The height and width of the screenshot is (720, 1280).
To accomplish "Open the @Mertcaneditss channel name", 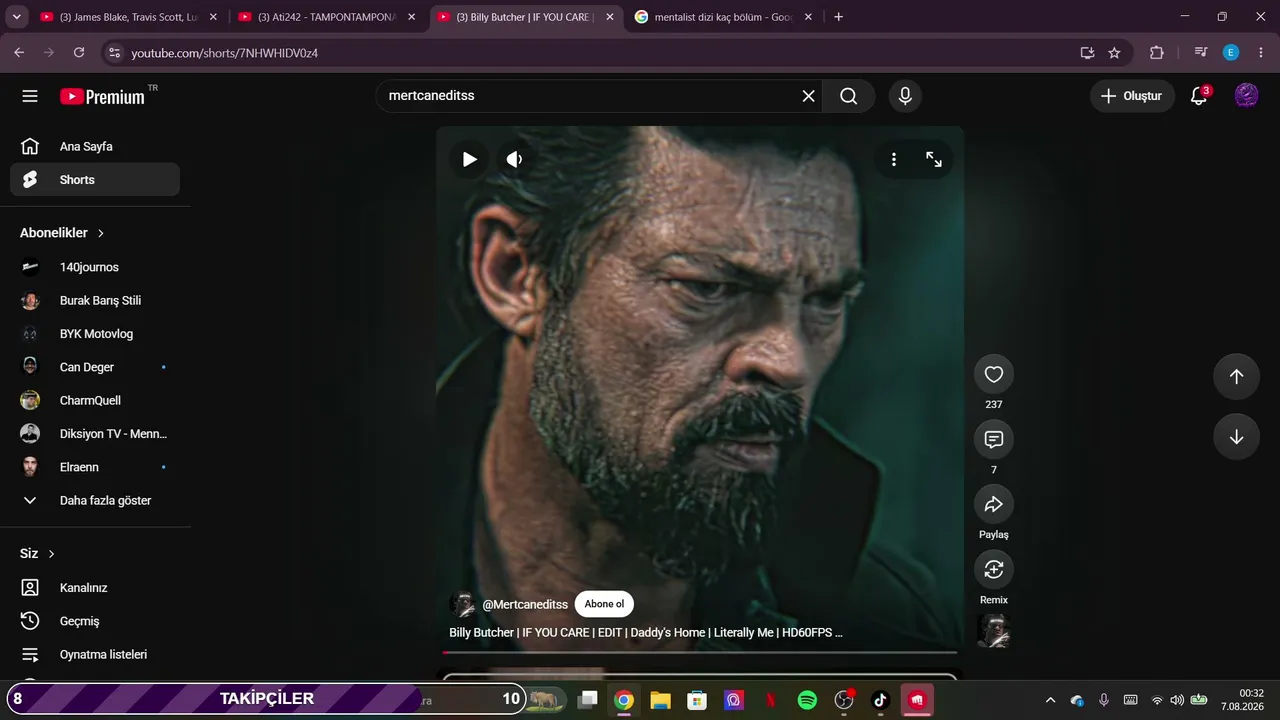I will click(x=525, y=605).
